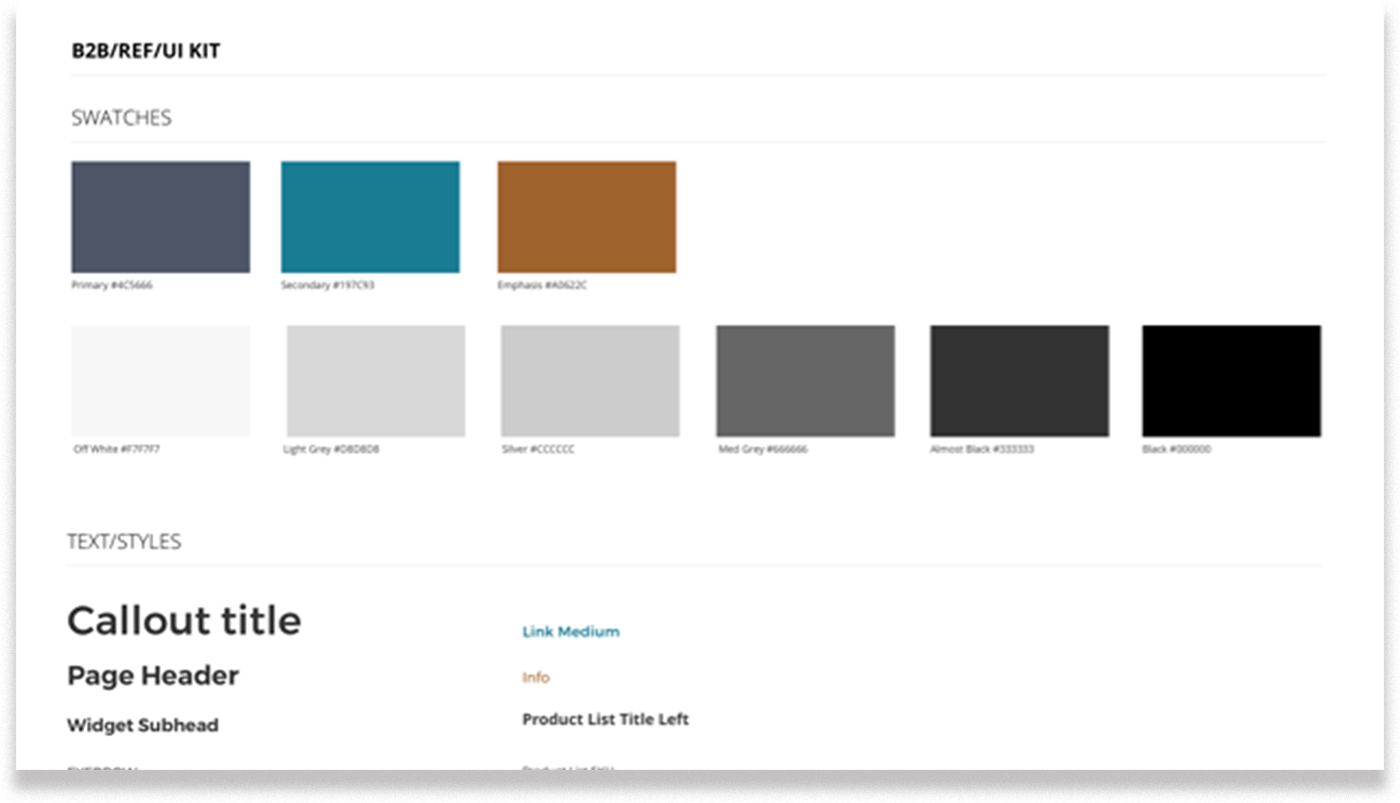The width and height of the screenshot is (1400, 803).
Task: Select the Off White #F7F7F7 swatch
Action: (160, 380)
